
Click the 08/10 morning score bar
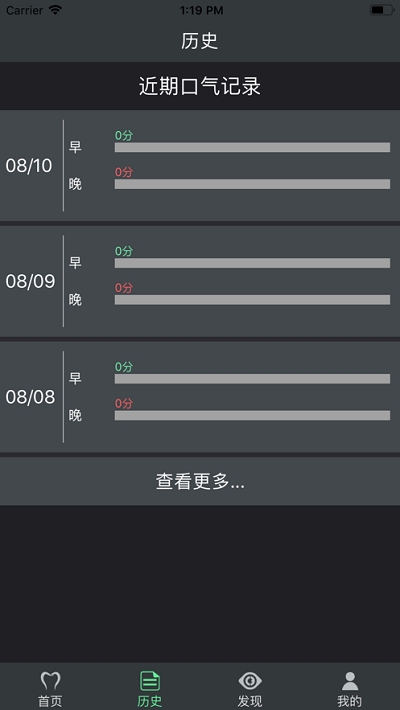tap(252, 147)
